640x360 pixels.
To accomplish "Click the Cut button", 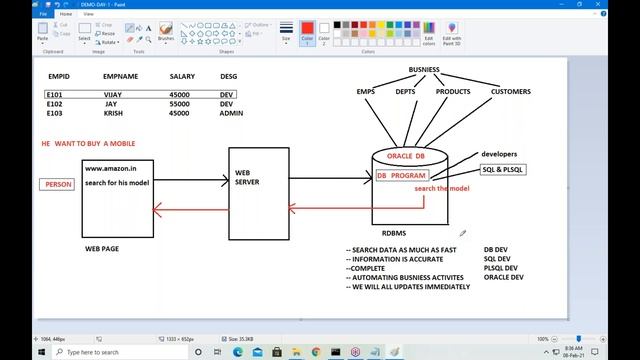I will click(60, 25).
